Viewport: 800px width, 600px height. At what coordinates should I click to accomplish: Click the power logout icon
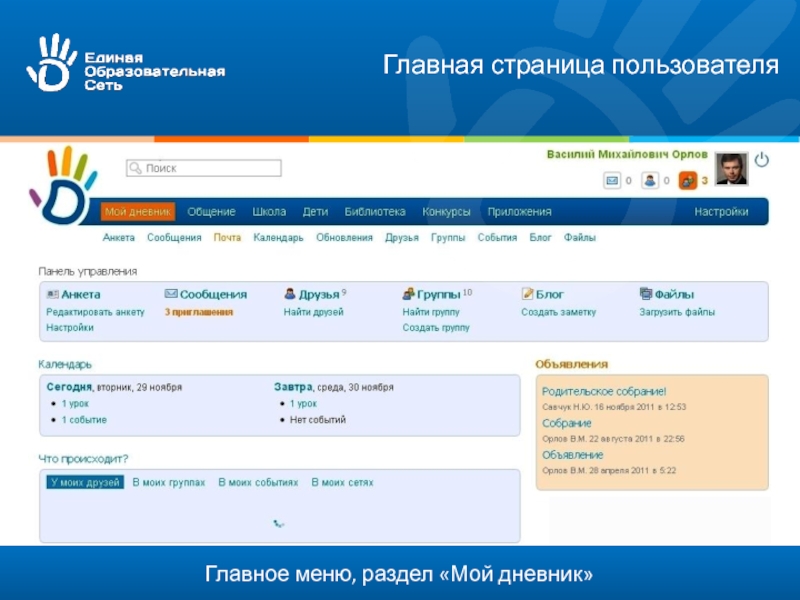761,160
